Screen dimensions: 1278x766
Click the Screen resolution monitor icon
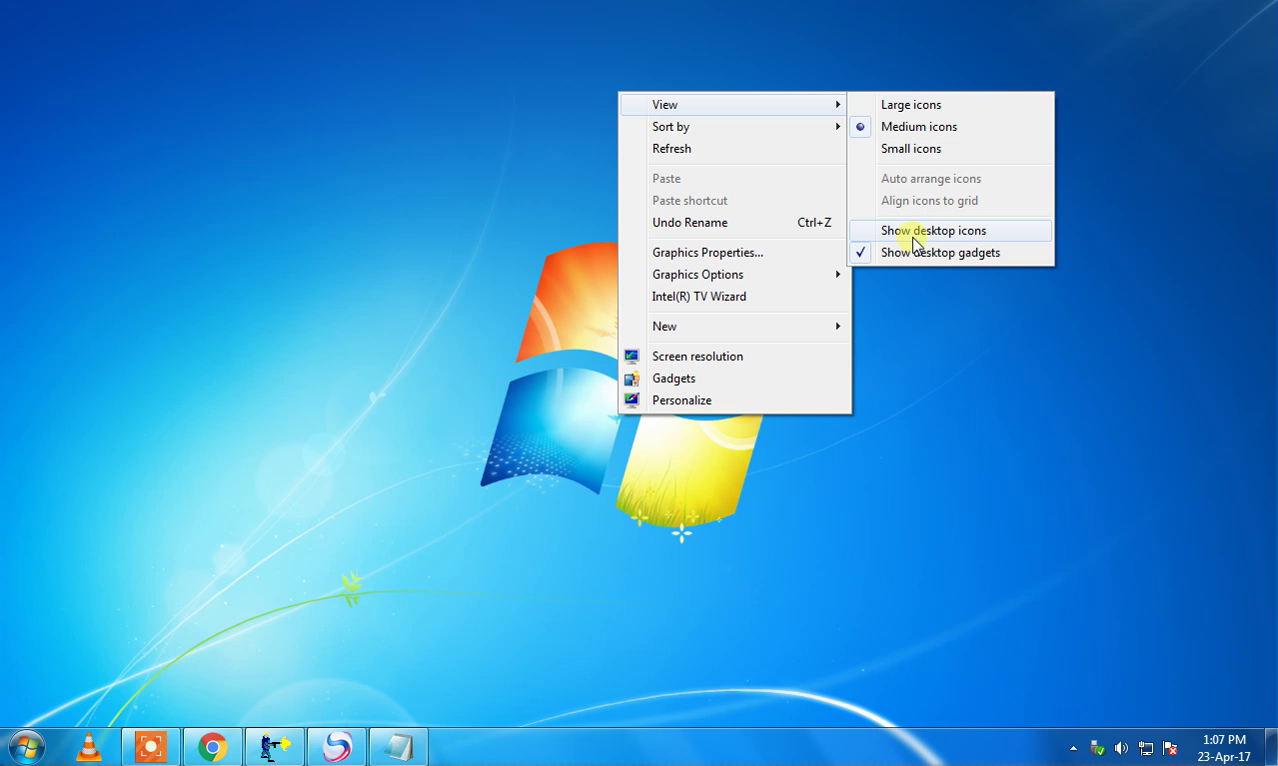point(631,356)
